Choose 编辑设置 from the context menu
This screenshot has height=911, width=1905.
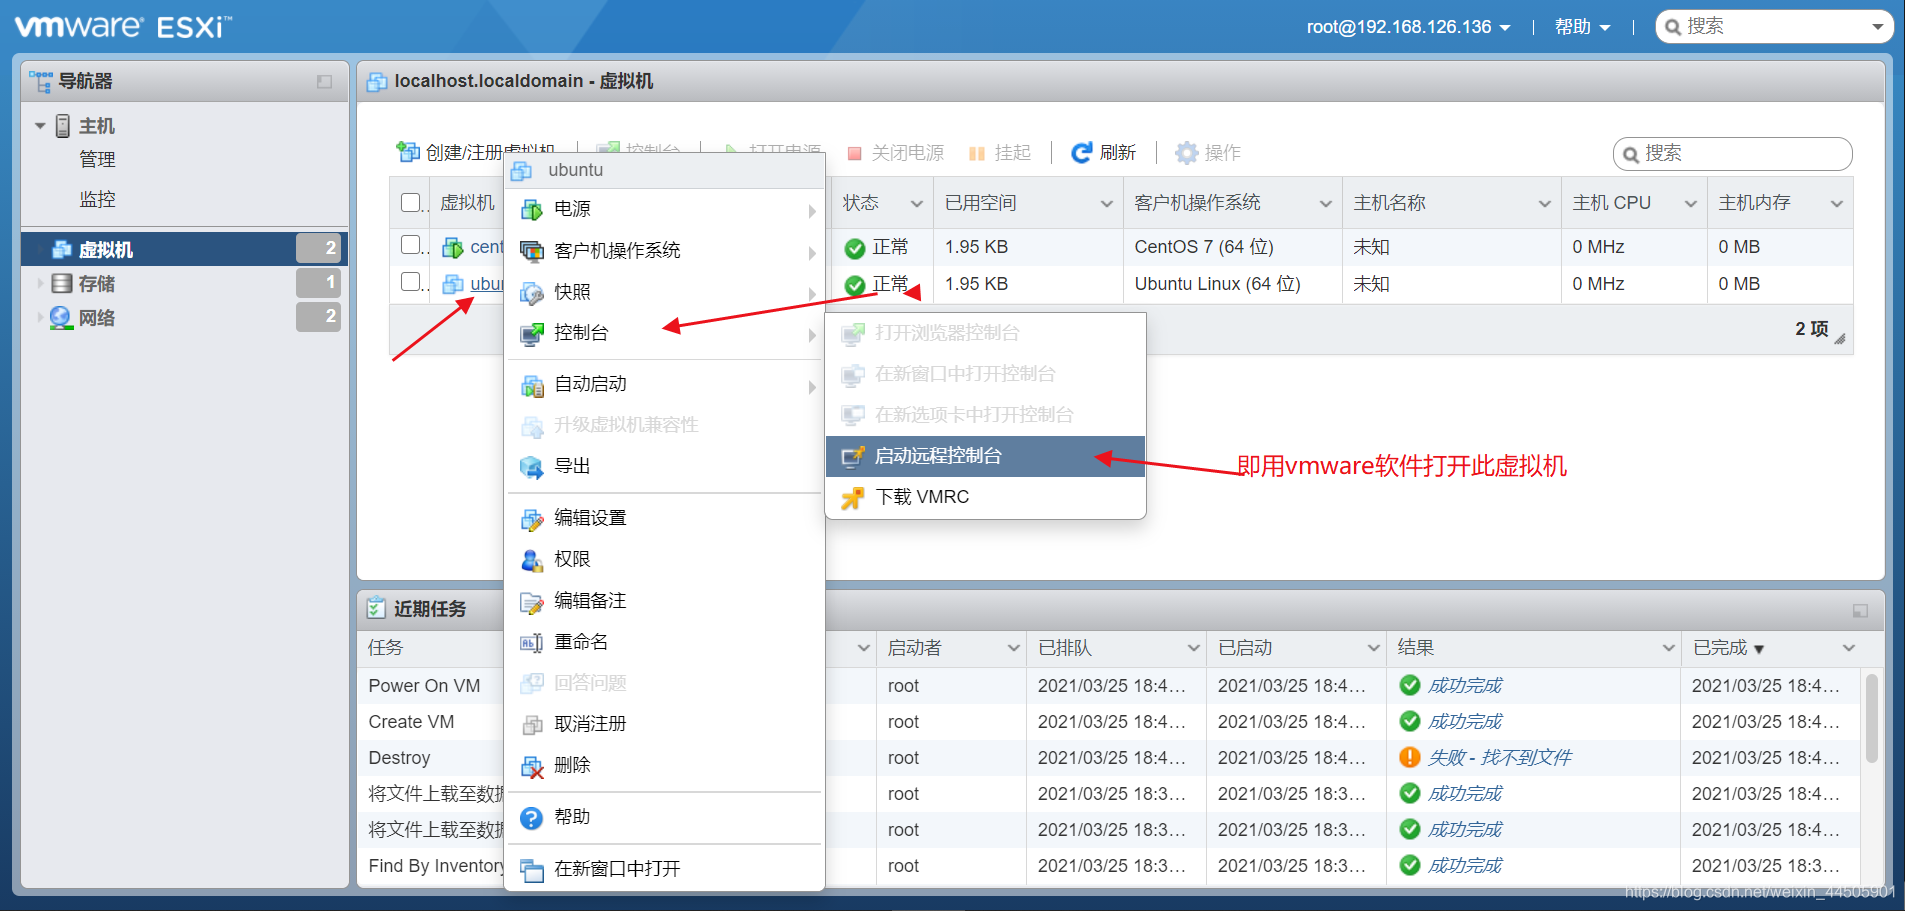click(x=664, y=518)
